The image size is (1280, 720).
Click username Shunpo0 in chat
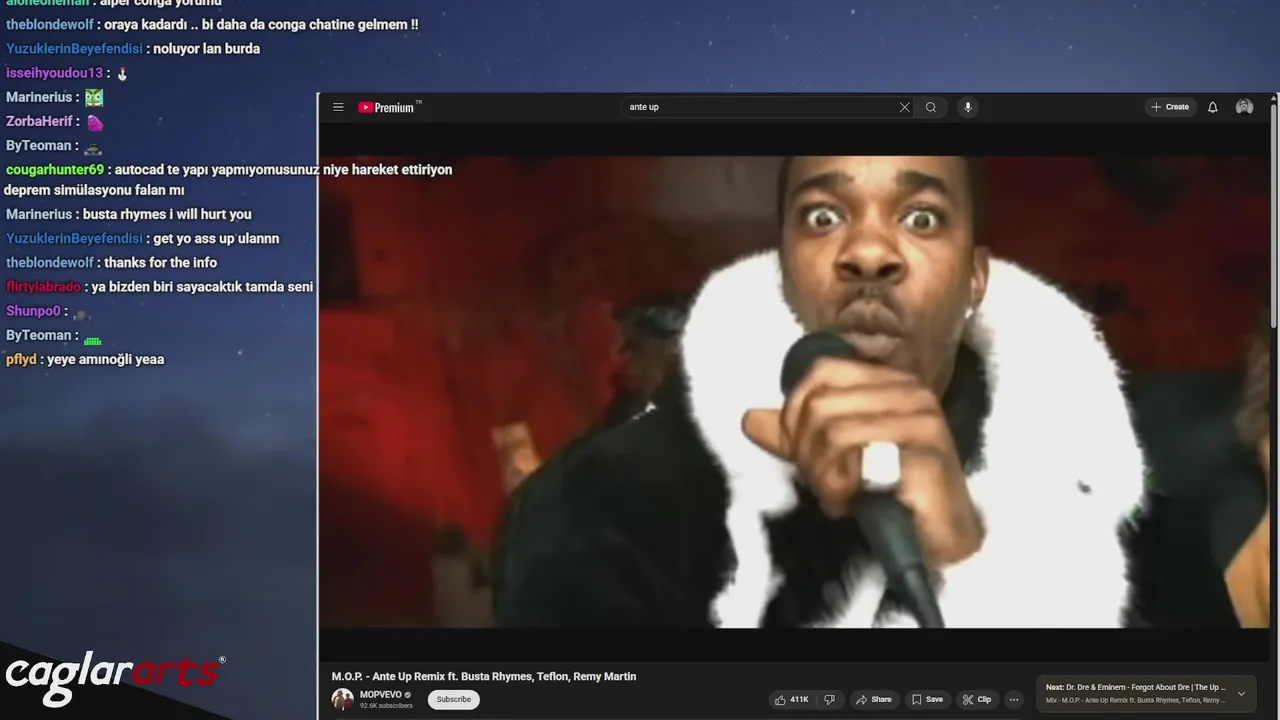(x=33, y=311)
